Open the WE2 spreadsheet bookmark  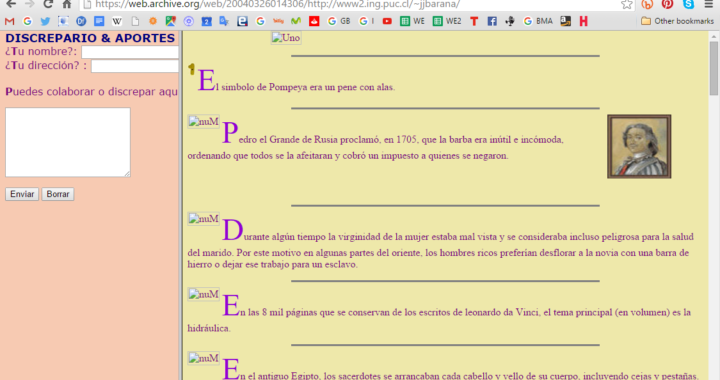tap(447, 21)
